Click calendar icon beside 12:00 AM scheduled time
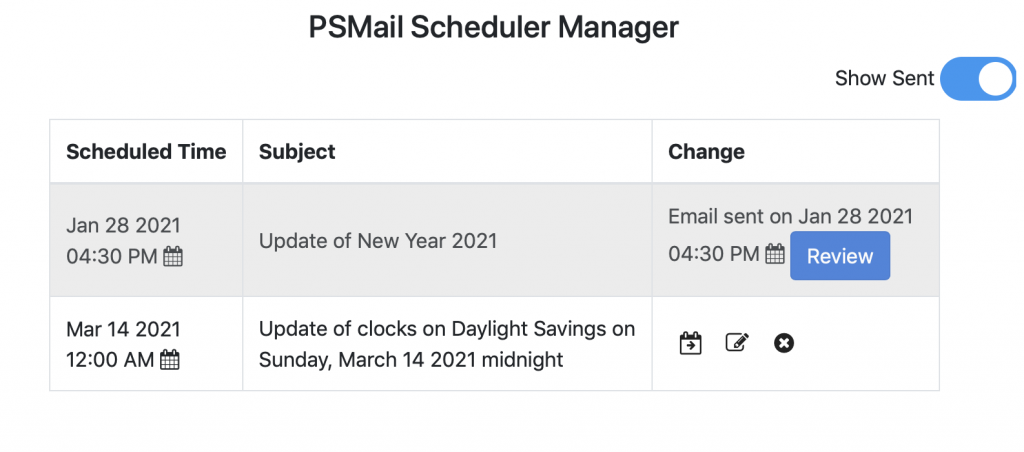This screenshot has width=1024, height=452. 170,360
